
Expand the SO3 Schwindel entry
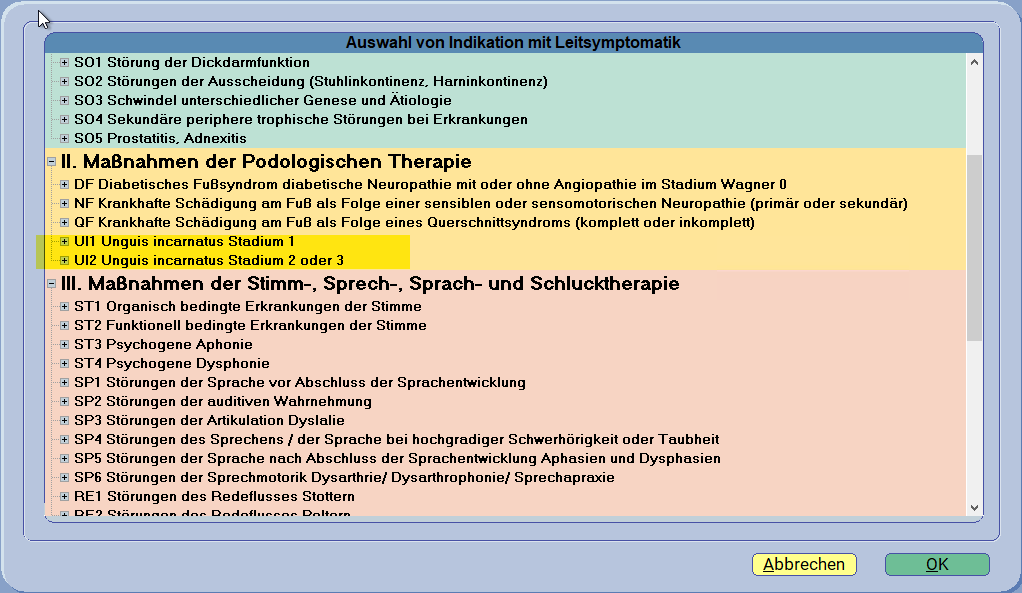62,100
